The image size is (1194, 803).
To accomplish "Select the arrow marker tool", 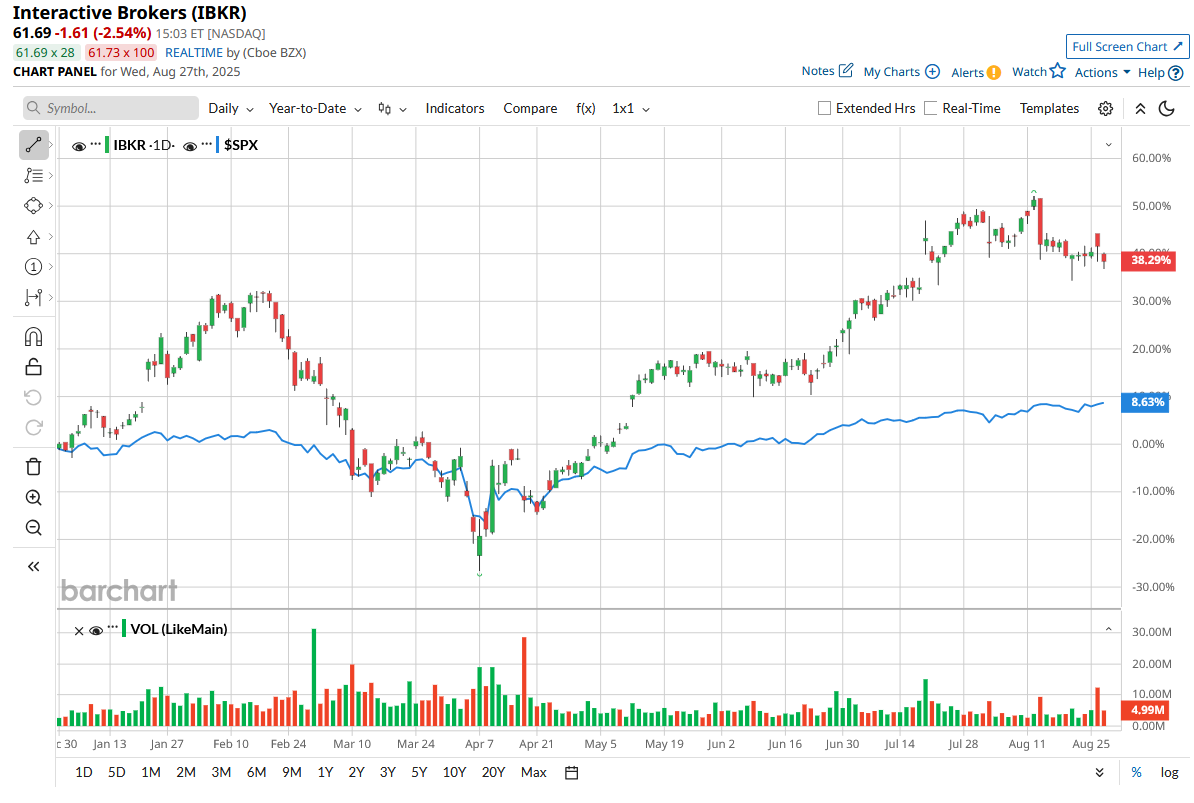I will [x=34, y=237].
